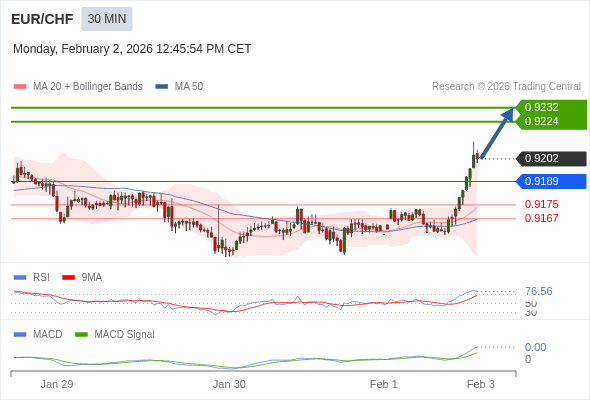Screen dimensions: 590x400
Task: Click the 'MA 50' legend label
Action: tap(189, 87)
